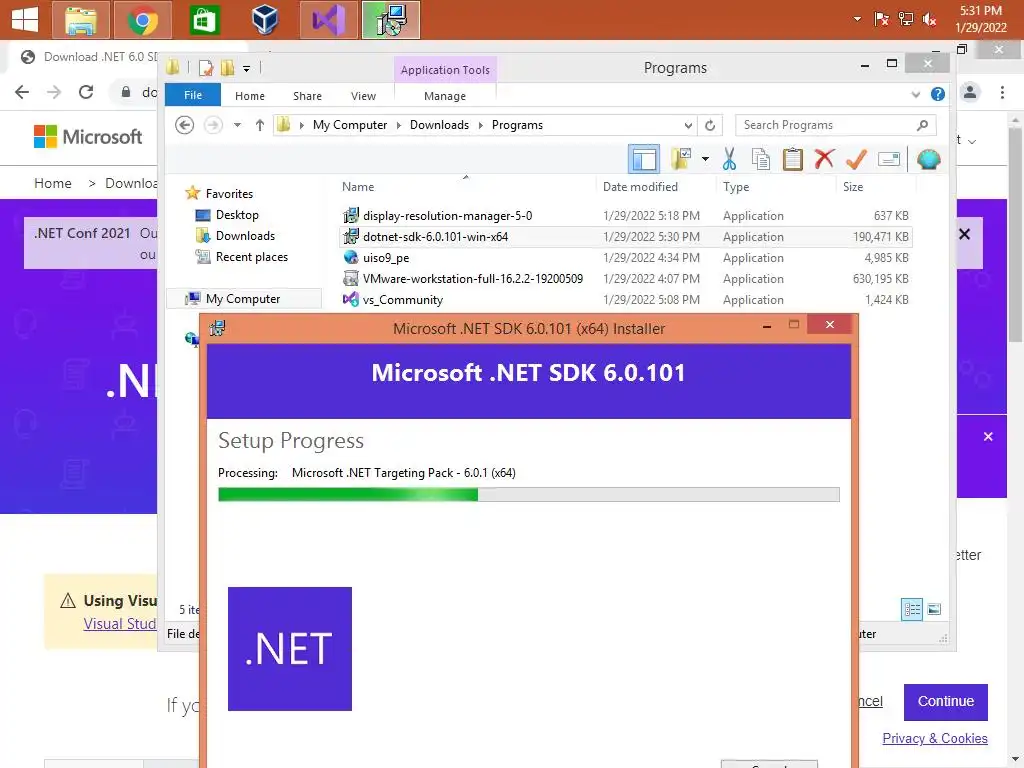Image resolution: width=1024 pixels, height=768 pixels.
Task: Expand the ribbon with the chevron
Action: pyautogui.click(x=915, y=95)
